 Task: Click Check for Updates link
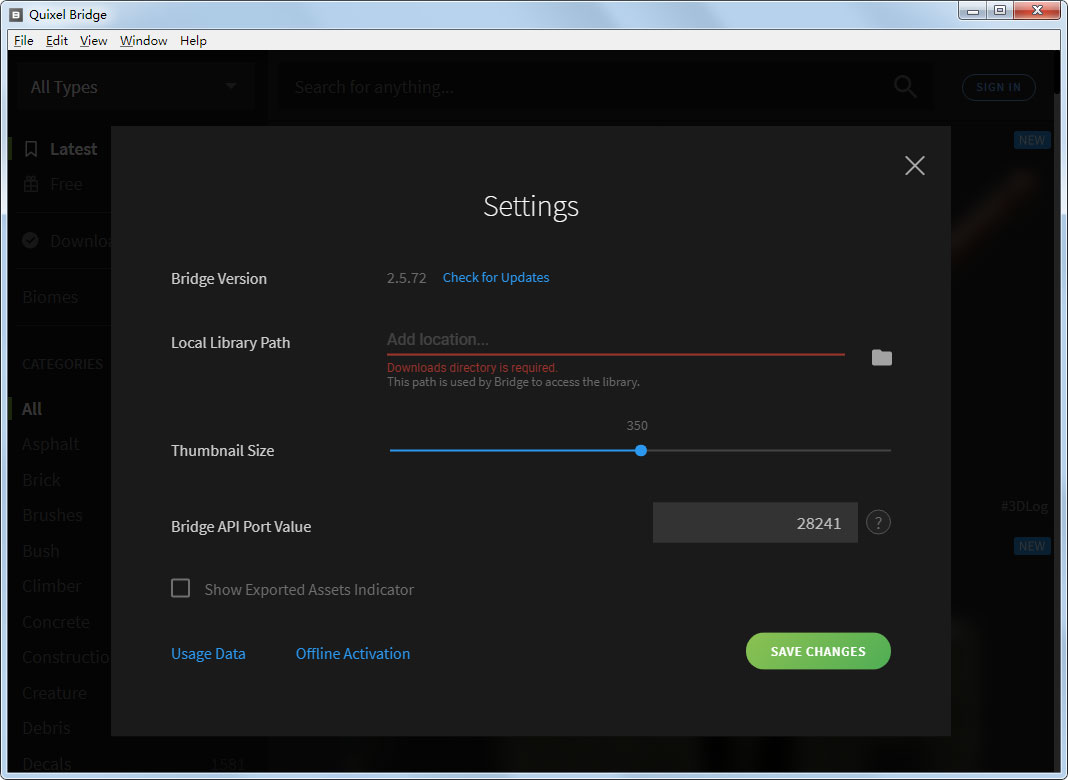point(496,277)
